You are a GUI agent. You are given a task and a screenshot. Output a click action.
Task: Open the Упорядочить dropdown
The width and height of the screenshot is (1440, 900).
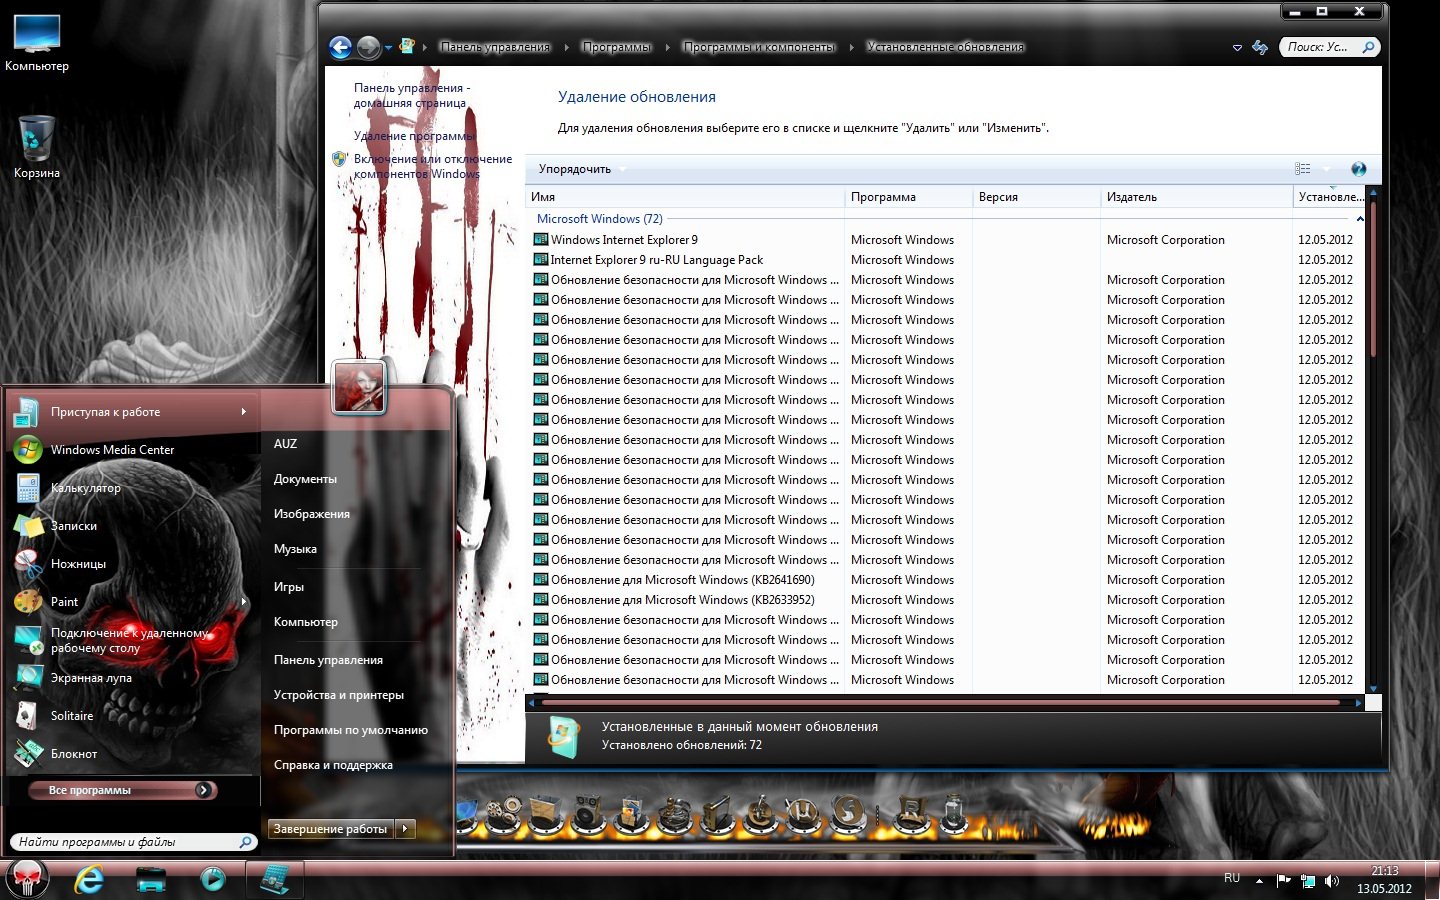tap(581, 169)
